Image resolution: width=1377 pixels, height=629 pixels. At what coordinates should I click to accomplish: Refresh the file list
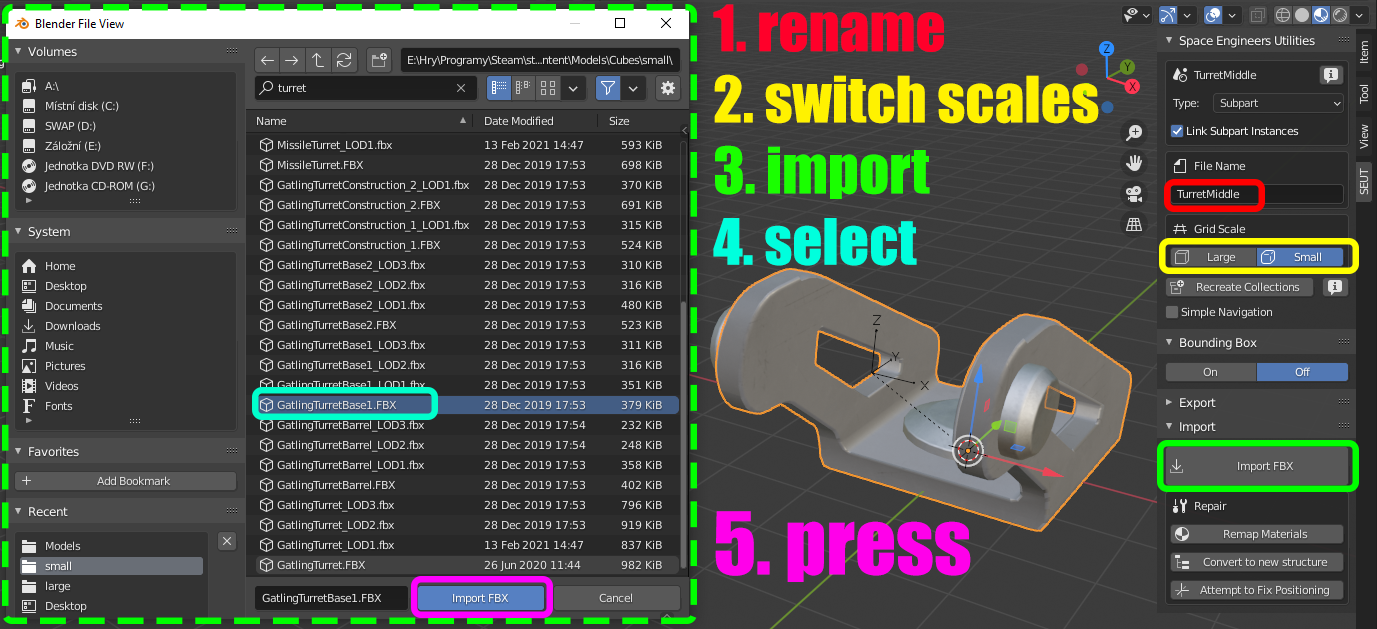click(x=344, y=60)
